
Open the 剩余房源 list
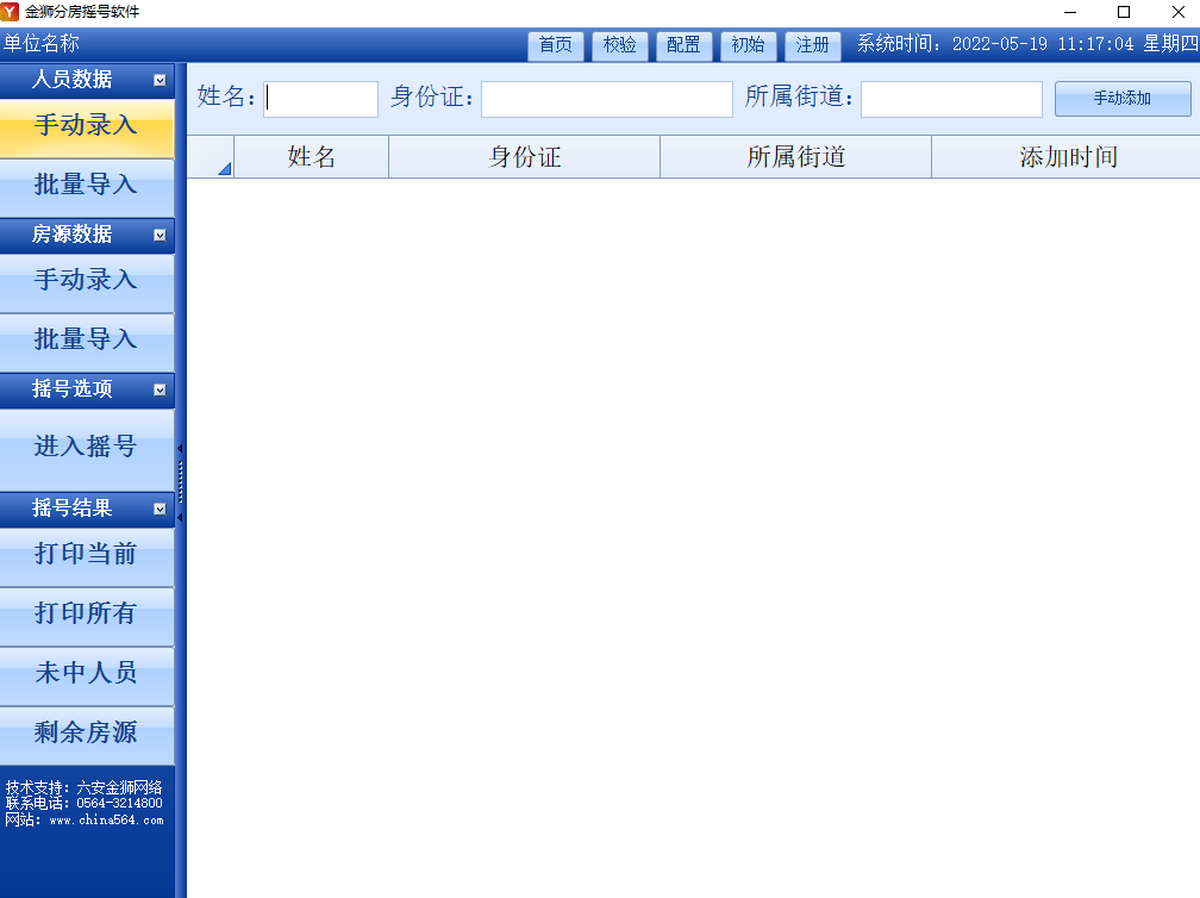(87, 734)
